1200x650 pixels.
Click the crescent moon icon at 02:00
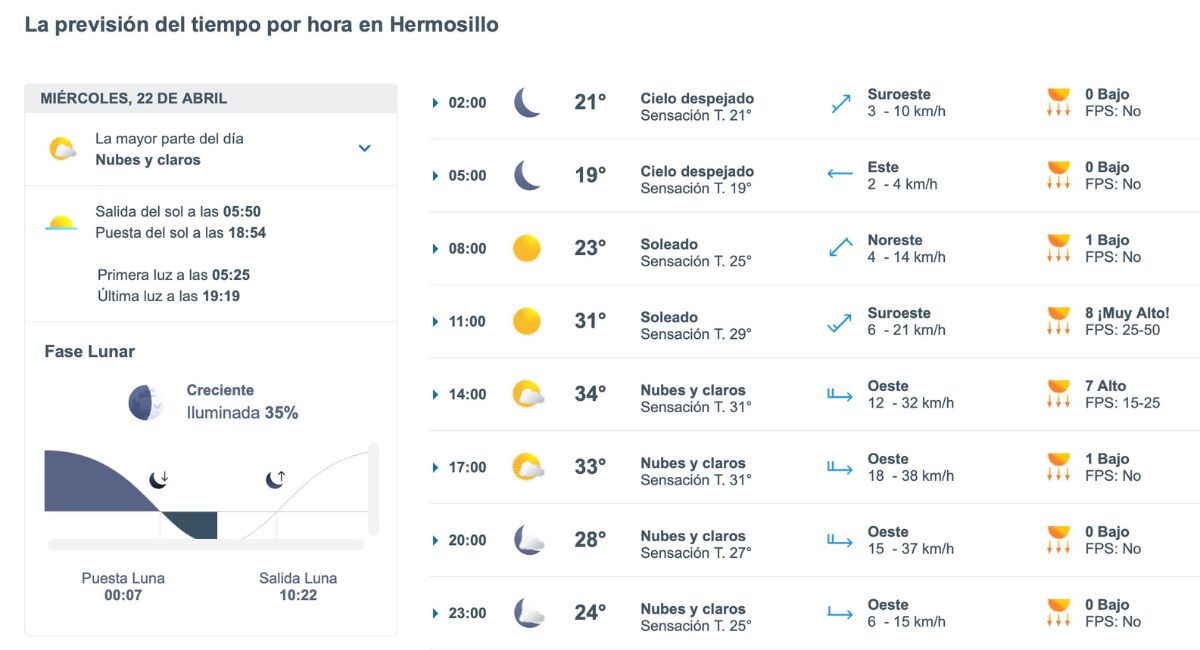(x=525, y=100)
